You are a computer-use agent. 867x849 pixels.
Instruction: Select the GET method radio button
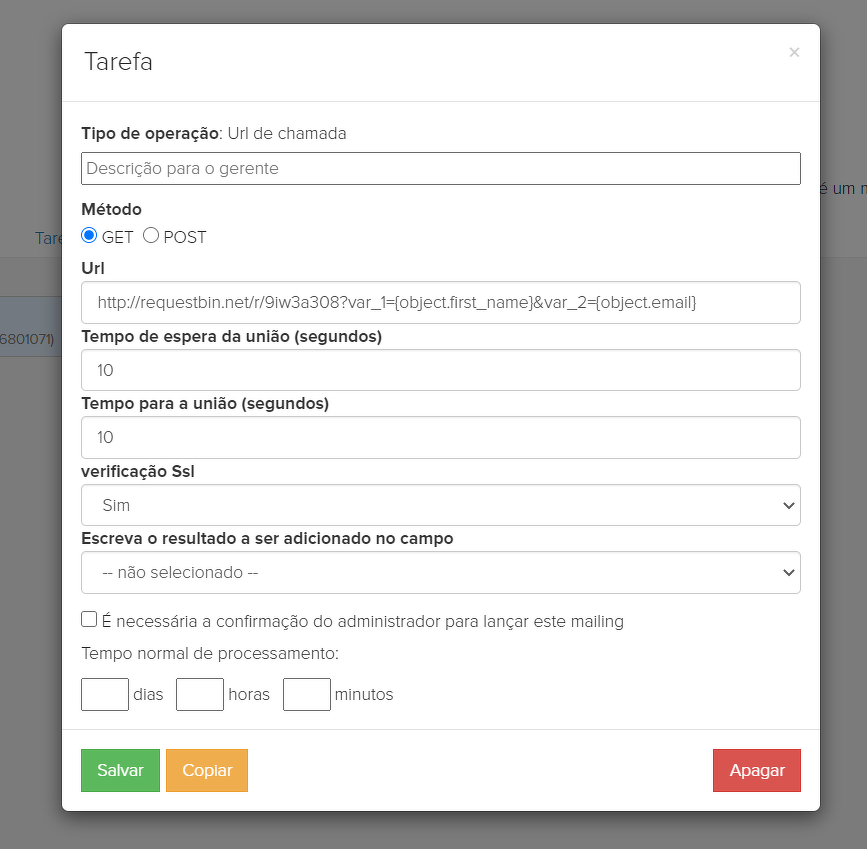(x=89, y=236)
